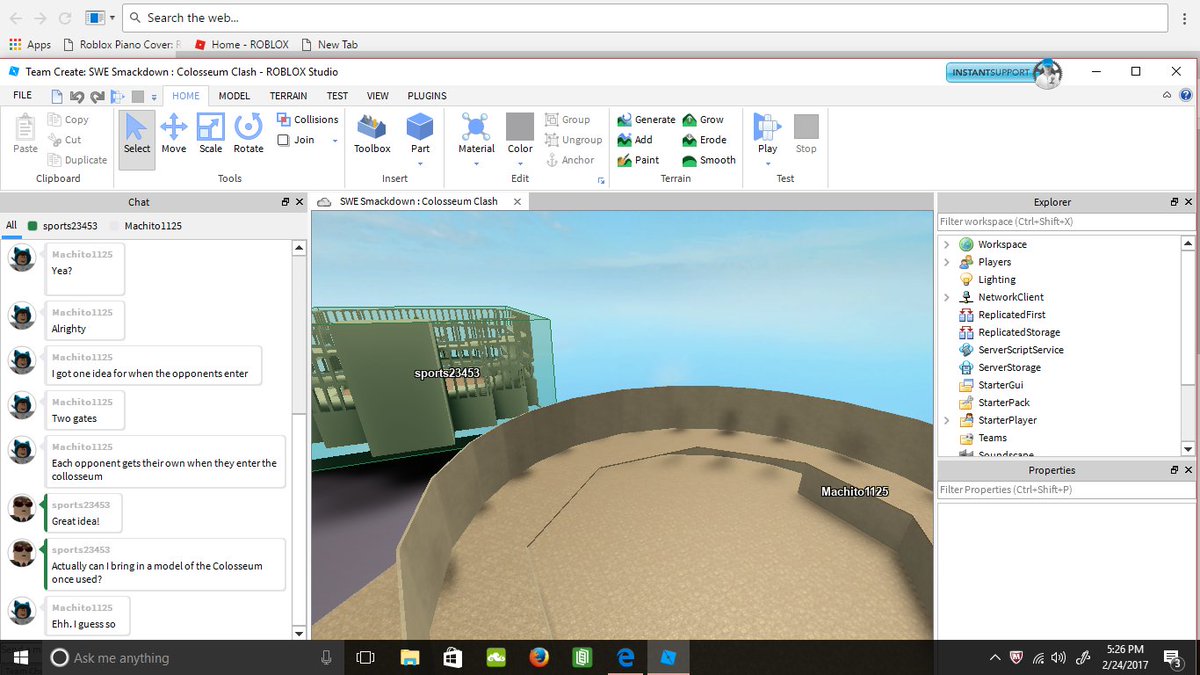This screenshot has height=675, width=1200.
Task: Open the Play dropdown arrow
Action: point(767,164)
